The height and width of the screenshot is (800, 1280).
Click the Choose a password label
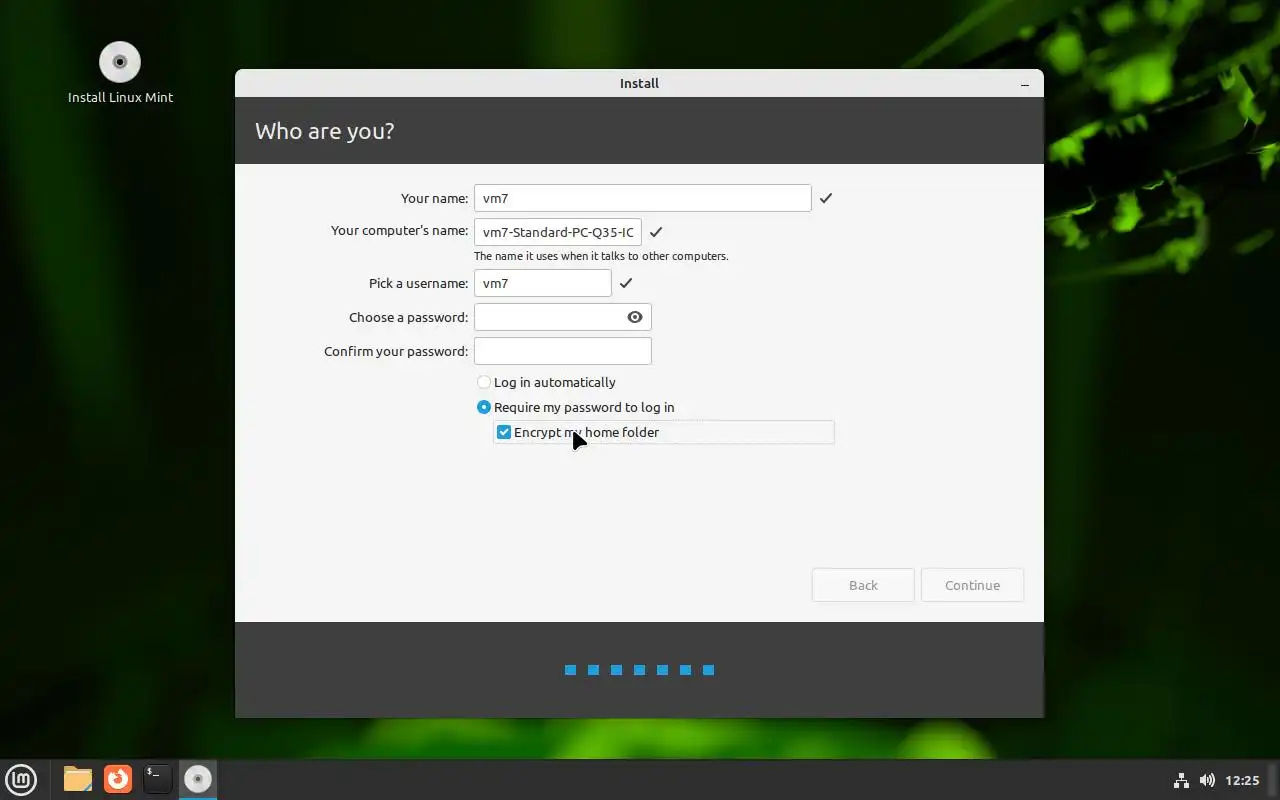point(408,317)
